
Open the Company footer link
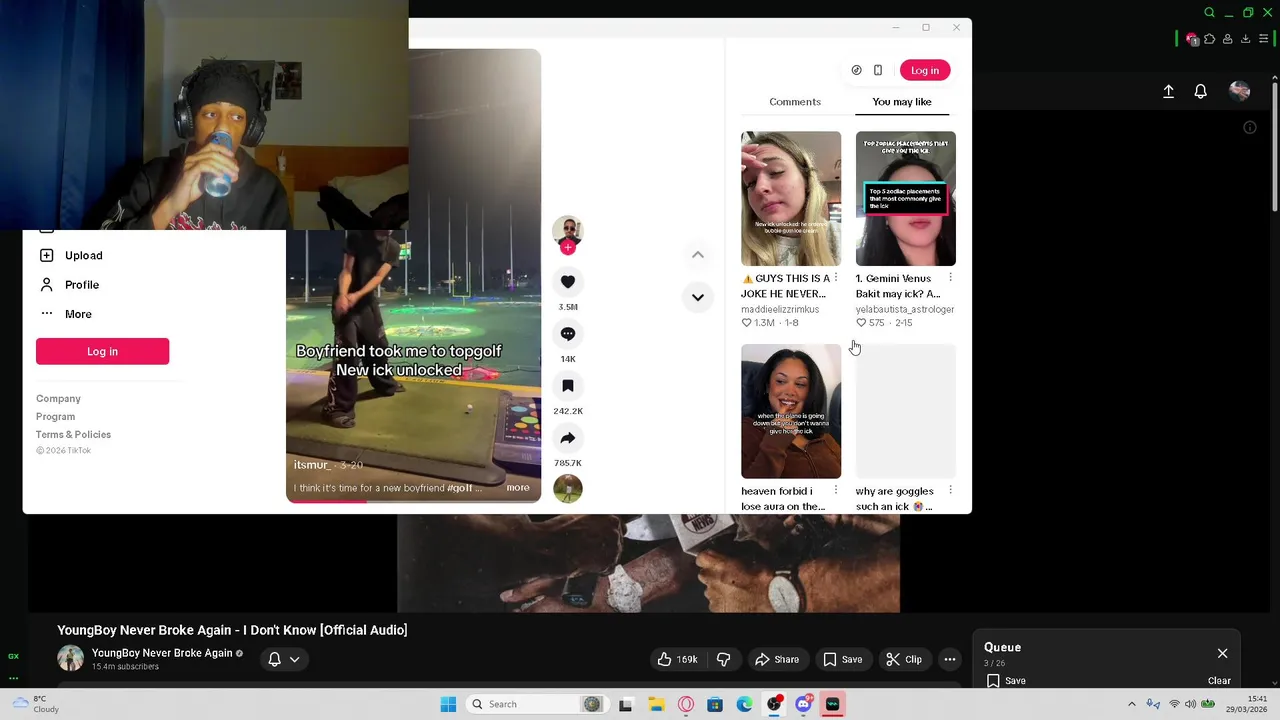point(58,399)
